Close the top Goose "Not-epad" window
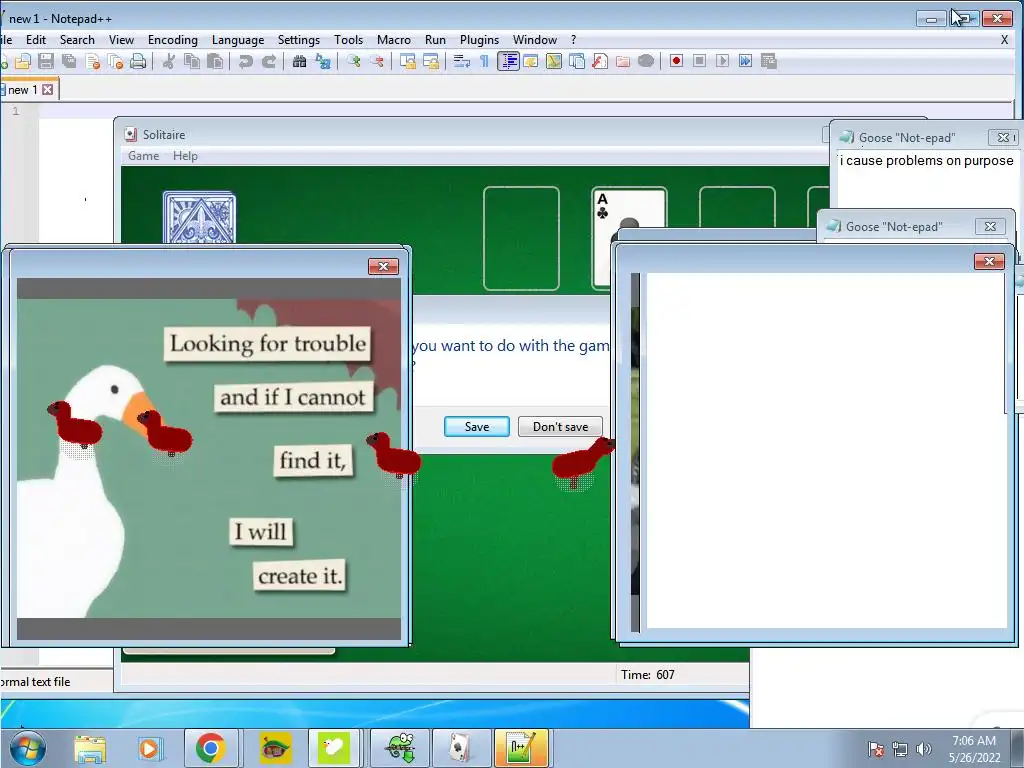The height and width of the screenshot is (768, 1024). coord(1003,137)
